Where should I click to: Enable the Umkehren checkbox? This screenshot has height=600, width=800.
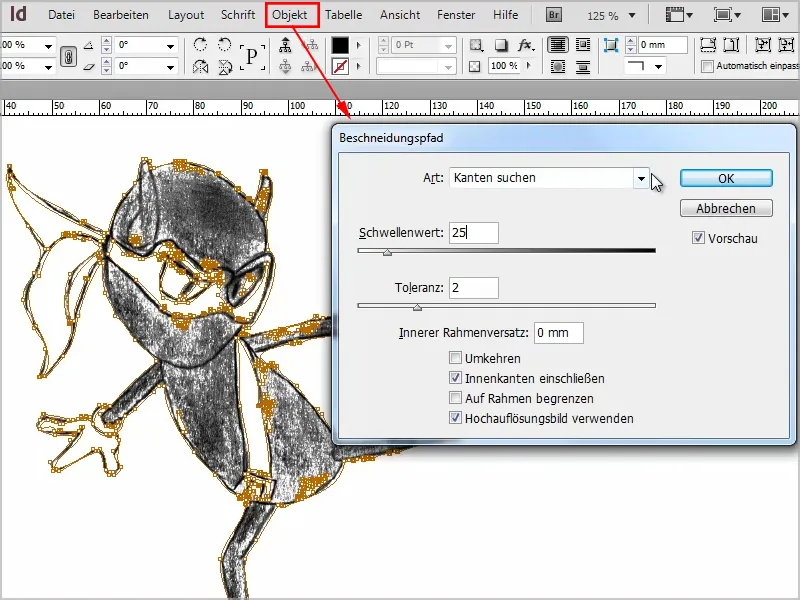coord(453,359)
